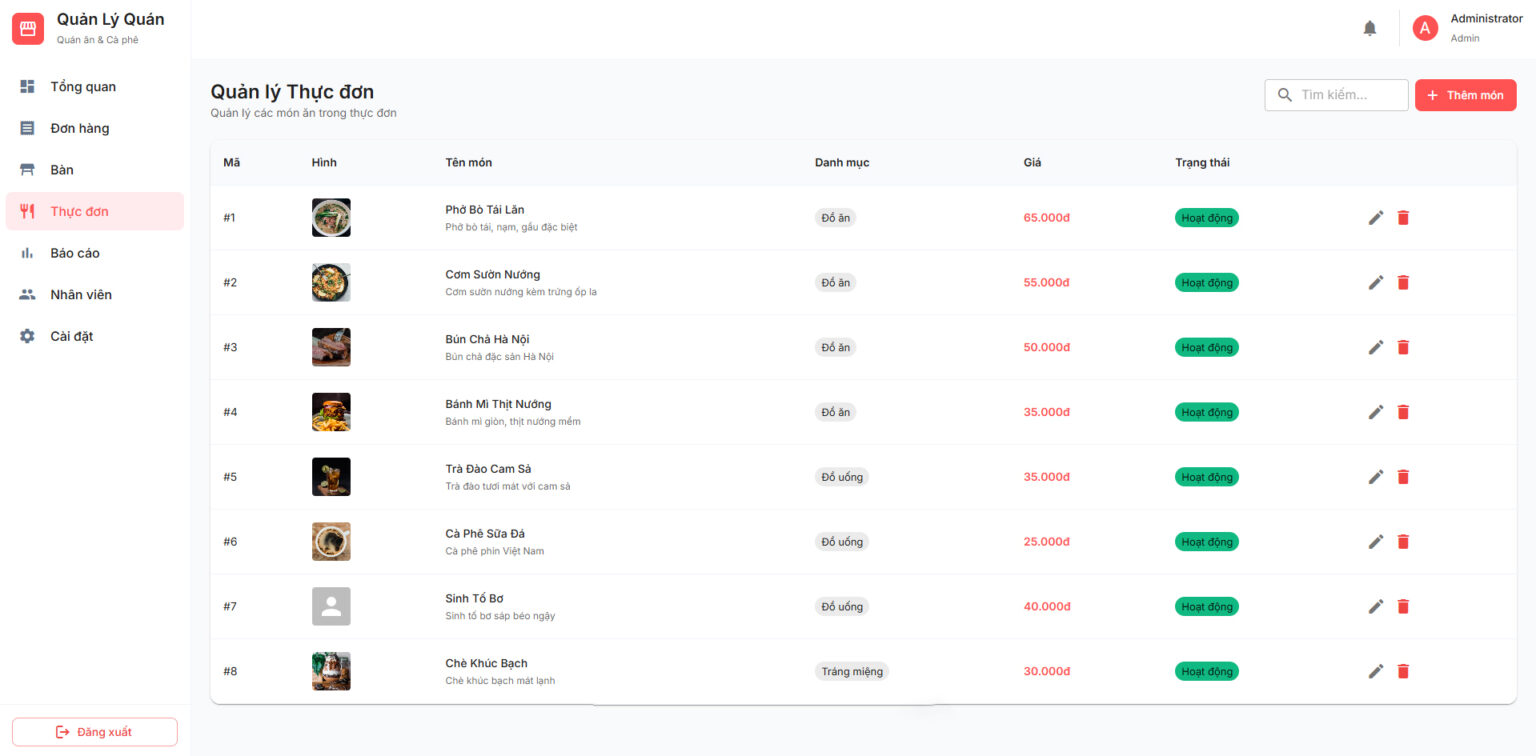Image resolution: width=1536 pixels, height=756 pixels.
Task: Edit Phở Bò Tái Lăn with pencil icon
Action: pos(1376,217)
